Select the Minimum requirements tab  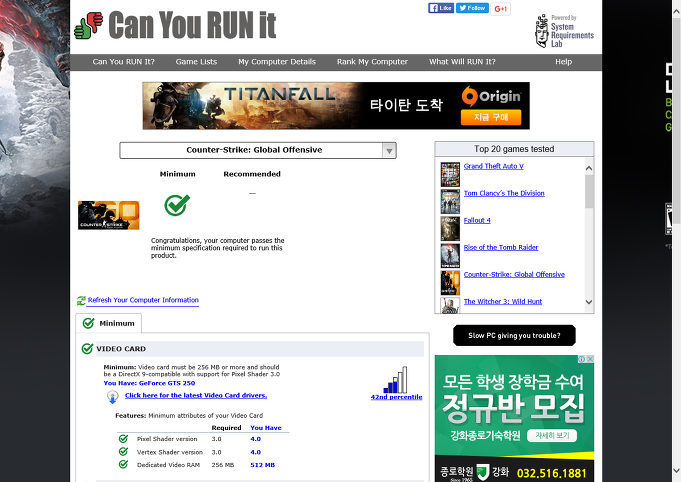[109, 323]
